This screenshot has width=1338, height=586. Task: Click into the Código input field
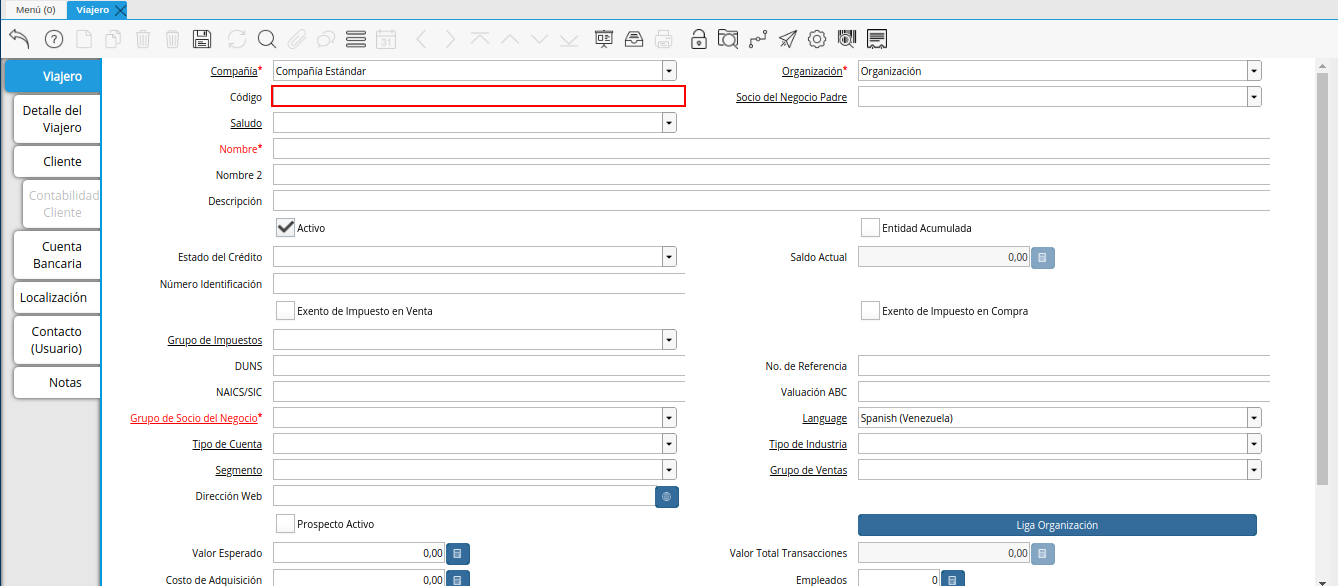point(478,97)
